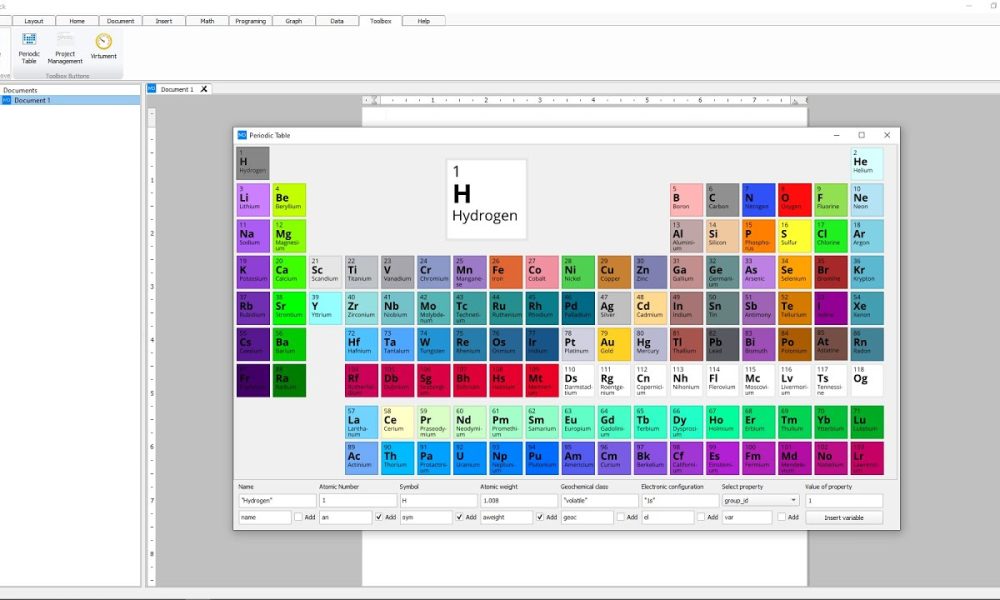Enable the Add checkbox beside el field
Viewport: 1000px width, 600px height.
(x=701, y=517)
